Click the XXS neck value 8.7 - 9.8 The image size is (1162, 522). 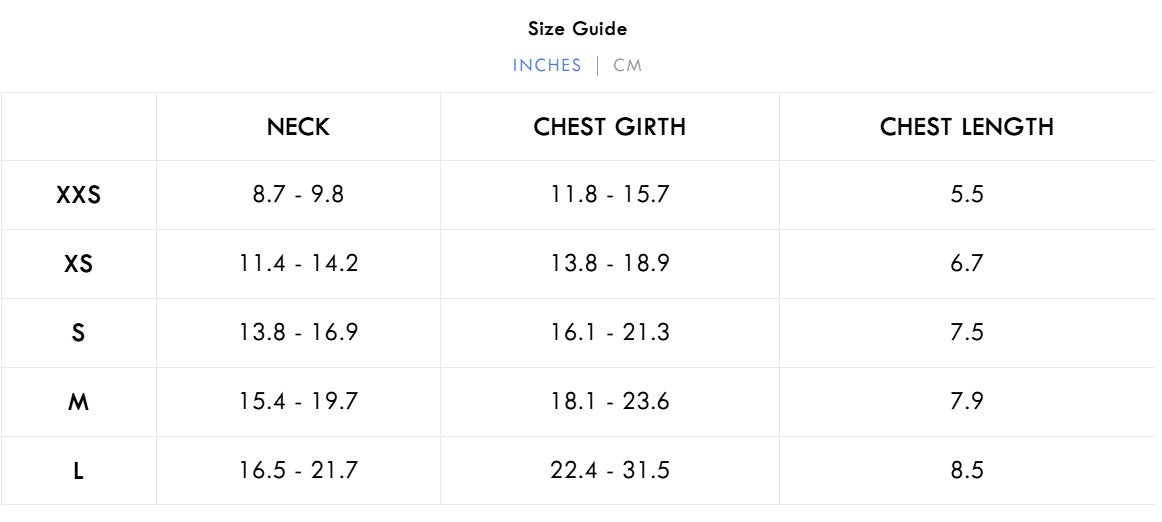point(298,195)
